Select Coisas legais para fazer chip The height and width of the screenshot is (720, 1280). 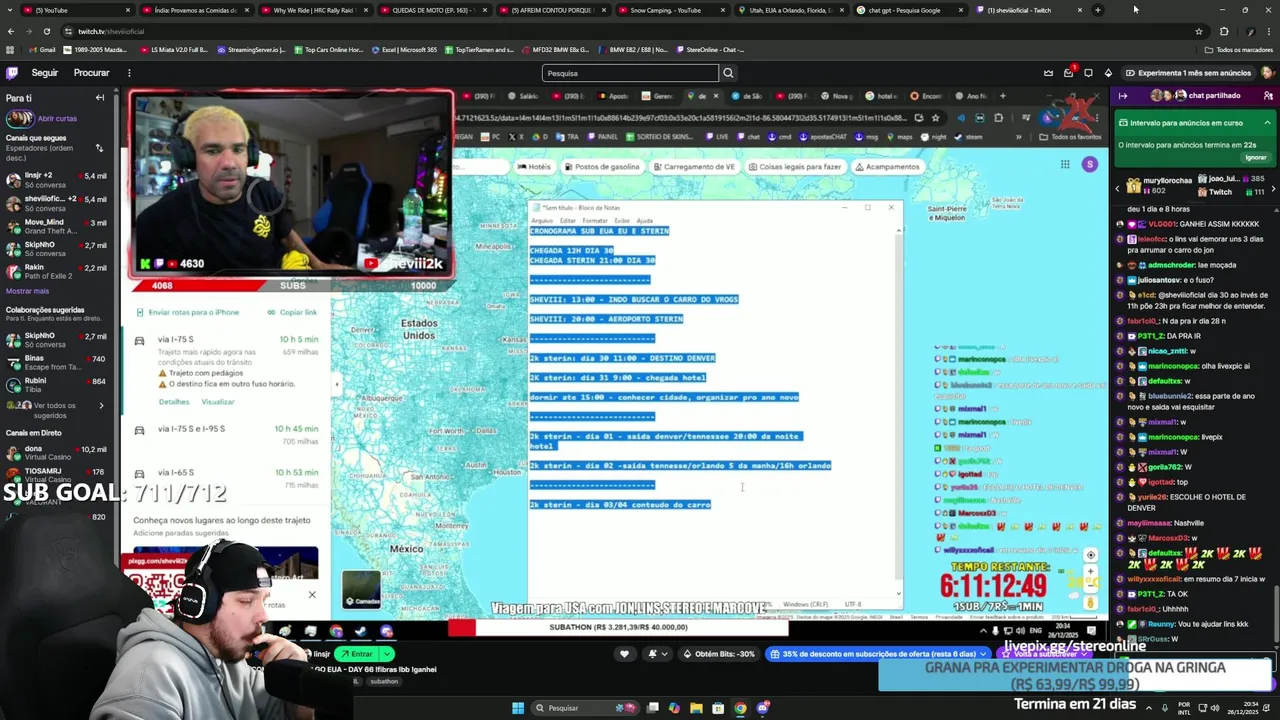pyautogui.click(x=794, y=167)
